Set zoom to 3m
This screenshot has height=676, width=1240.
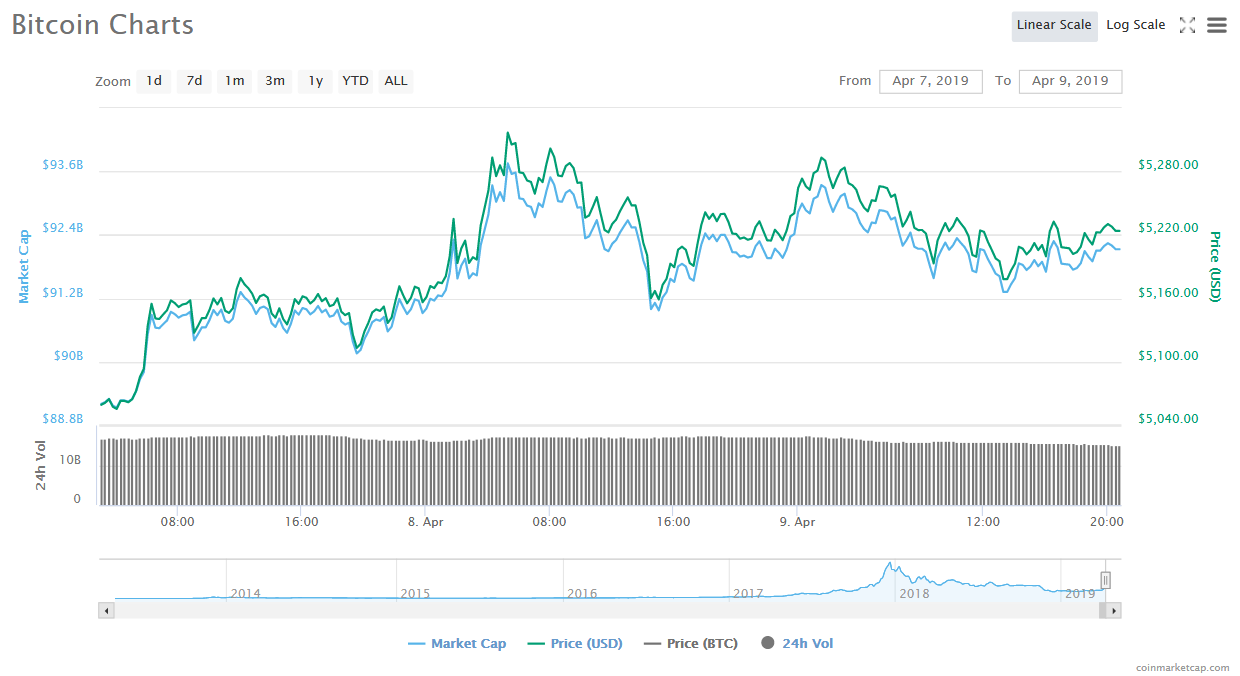tap(275, 81)
